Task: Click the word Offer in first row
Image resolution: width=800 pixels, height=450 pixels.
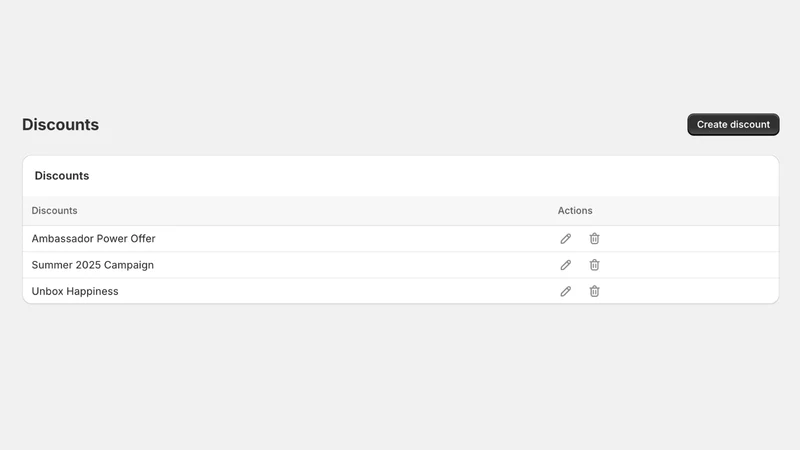Action: click(142, 239)
